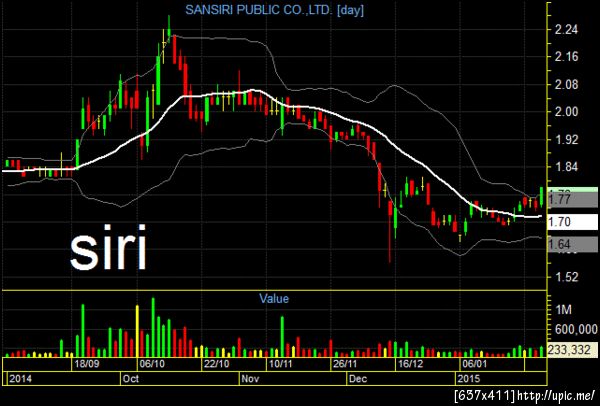Select the 2.16 price axis label
The height and width of the screenshot is (406, 600).
[x=567, y=57]
